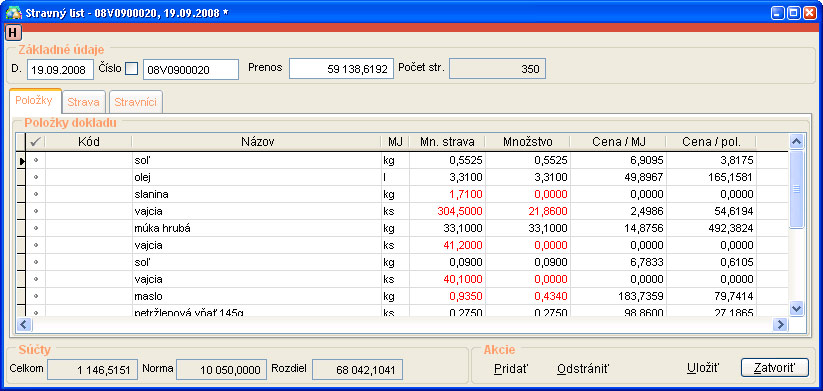Click the date field showing 19.09.2008
Image resolution: width=823 pixels, height=391 pixels.
pos(60,69)
